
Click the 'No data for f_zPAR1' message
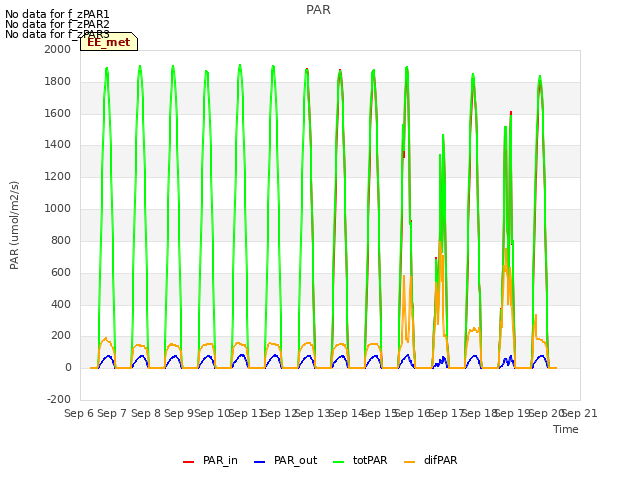point(57,15)
